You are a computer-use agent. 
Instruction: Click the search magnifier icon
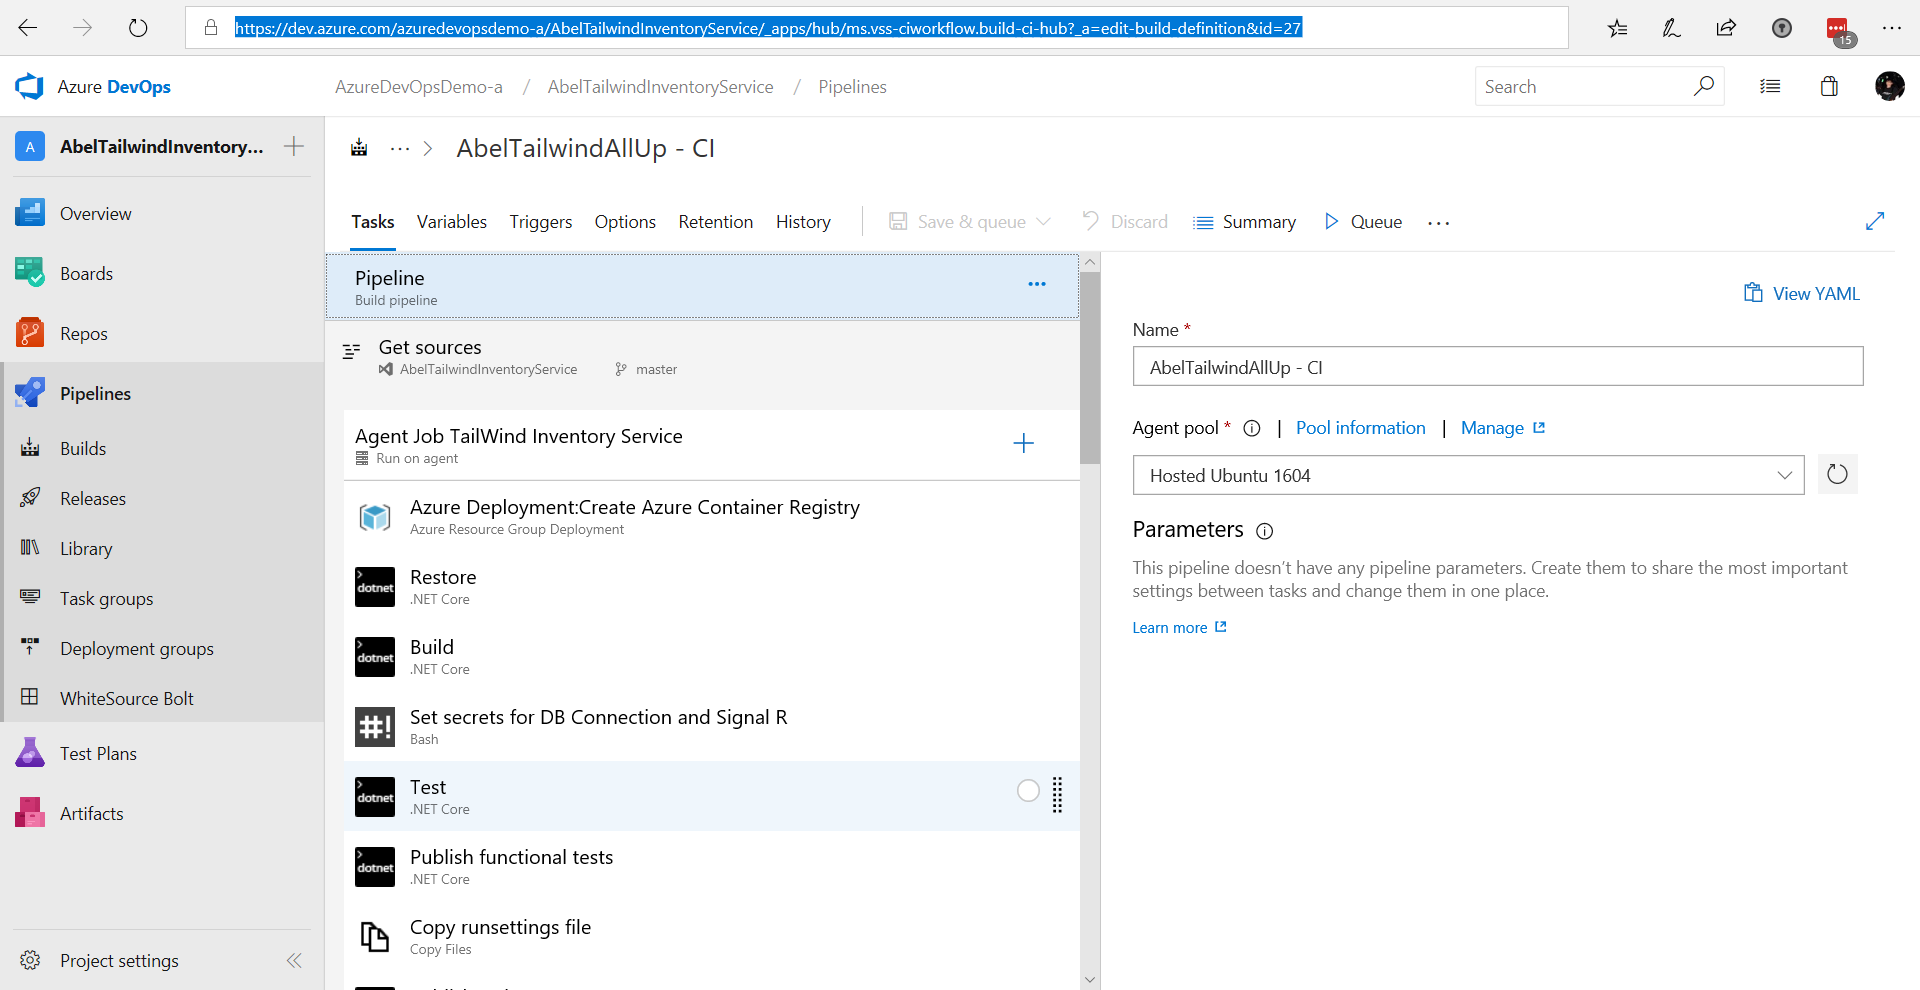[x=1703, y=86]
